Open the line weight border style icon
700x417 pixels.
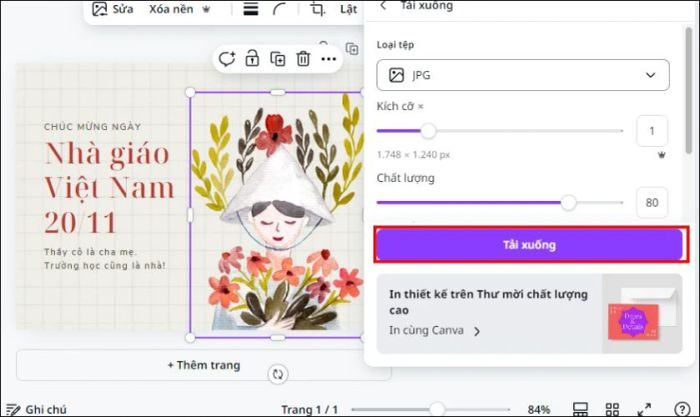click(250, 9)
